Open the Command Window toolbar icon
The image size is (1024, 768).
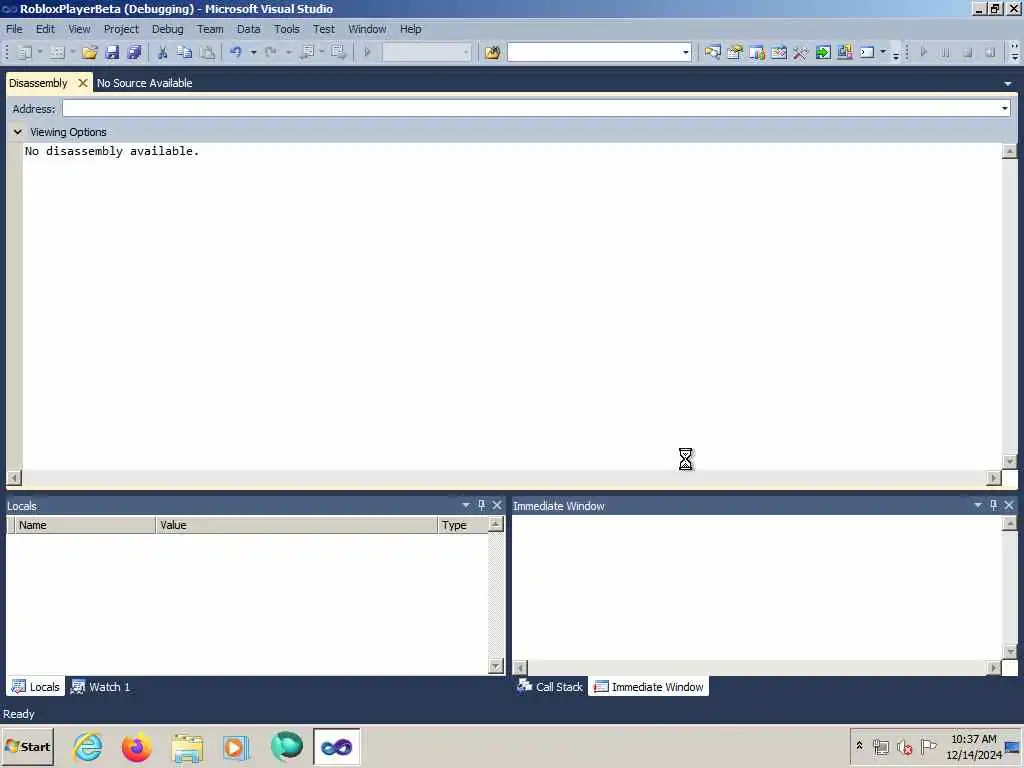(x=867, y=52)
